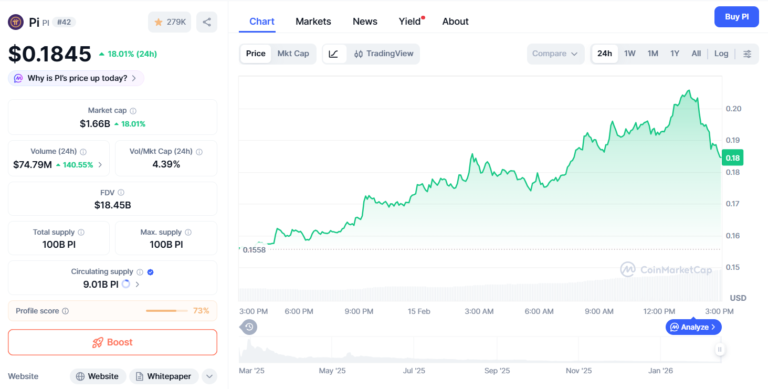
Task: Open the Total supply info icon
Action: 81,232
